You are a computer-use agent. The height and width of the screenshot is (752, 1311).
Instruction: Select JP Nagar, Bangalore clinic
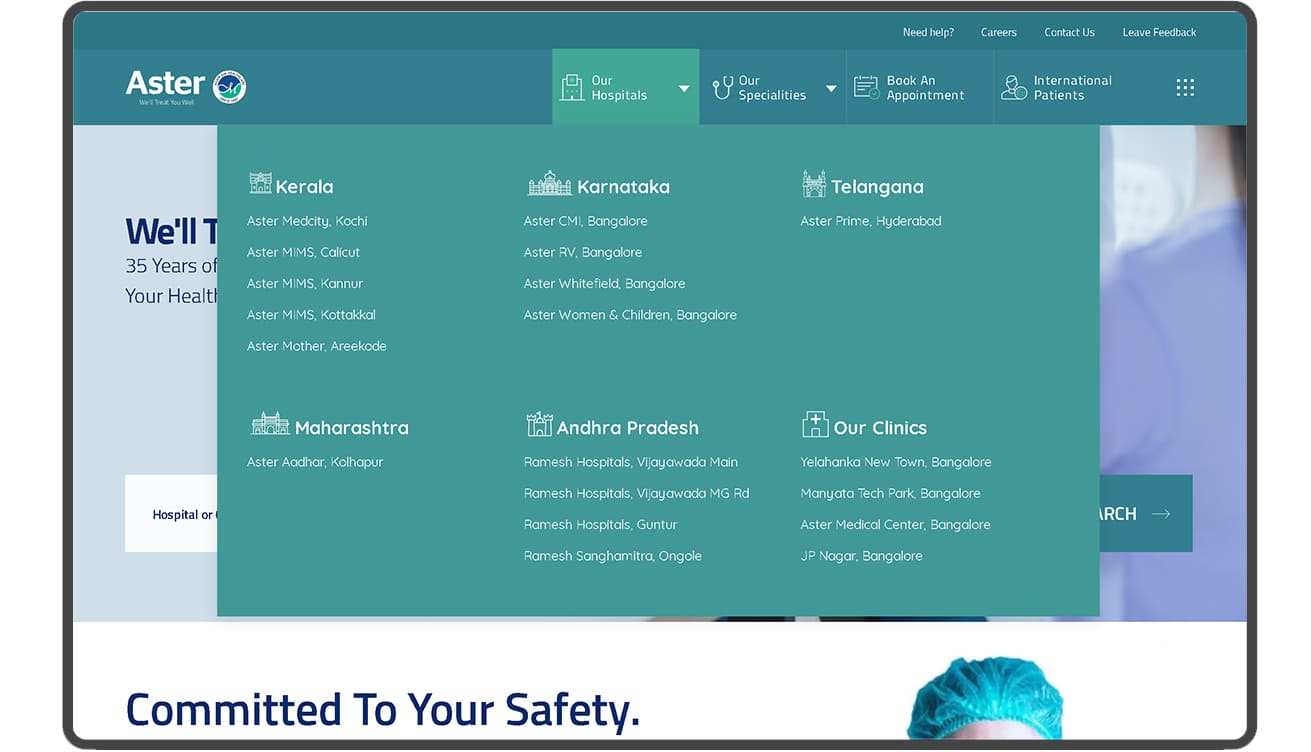(x=861, y=556)
